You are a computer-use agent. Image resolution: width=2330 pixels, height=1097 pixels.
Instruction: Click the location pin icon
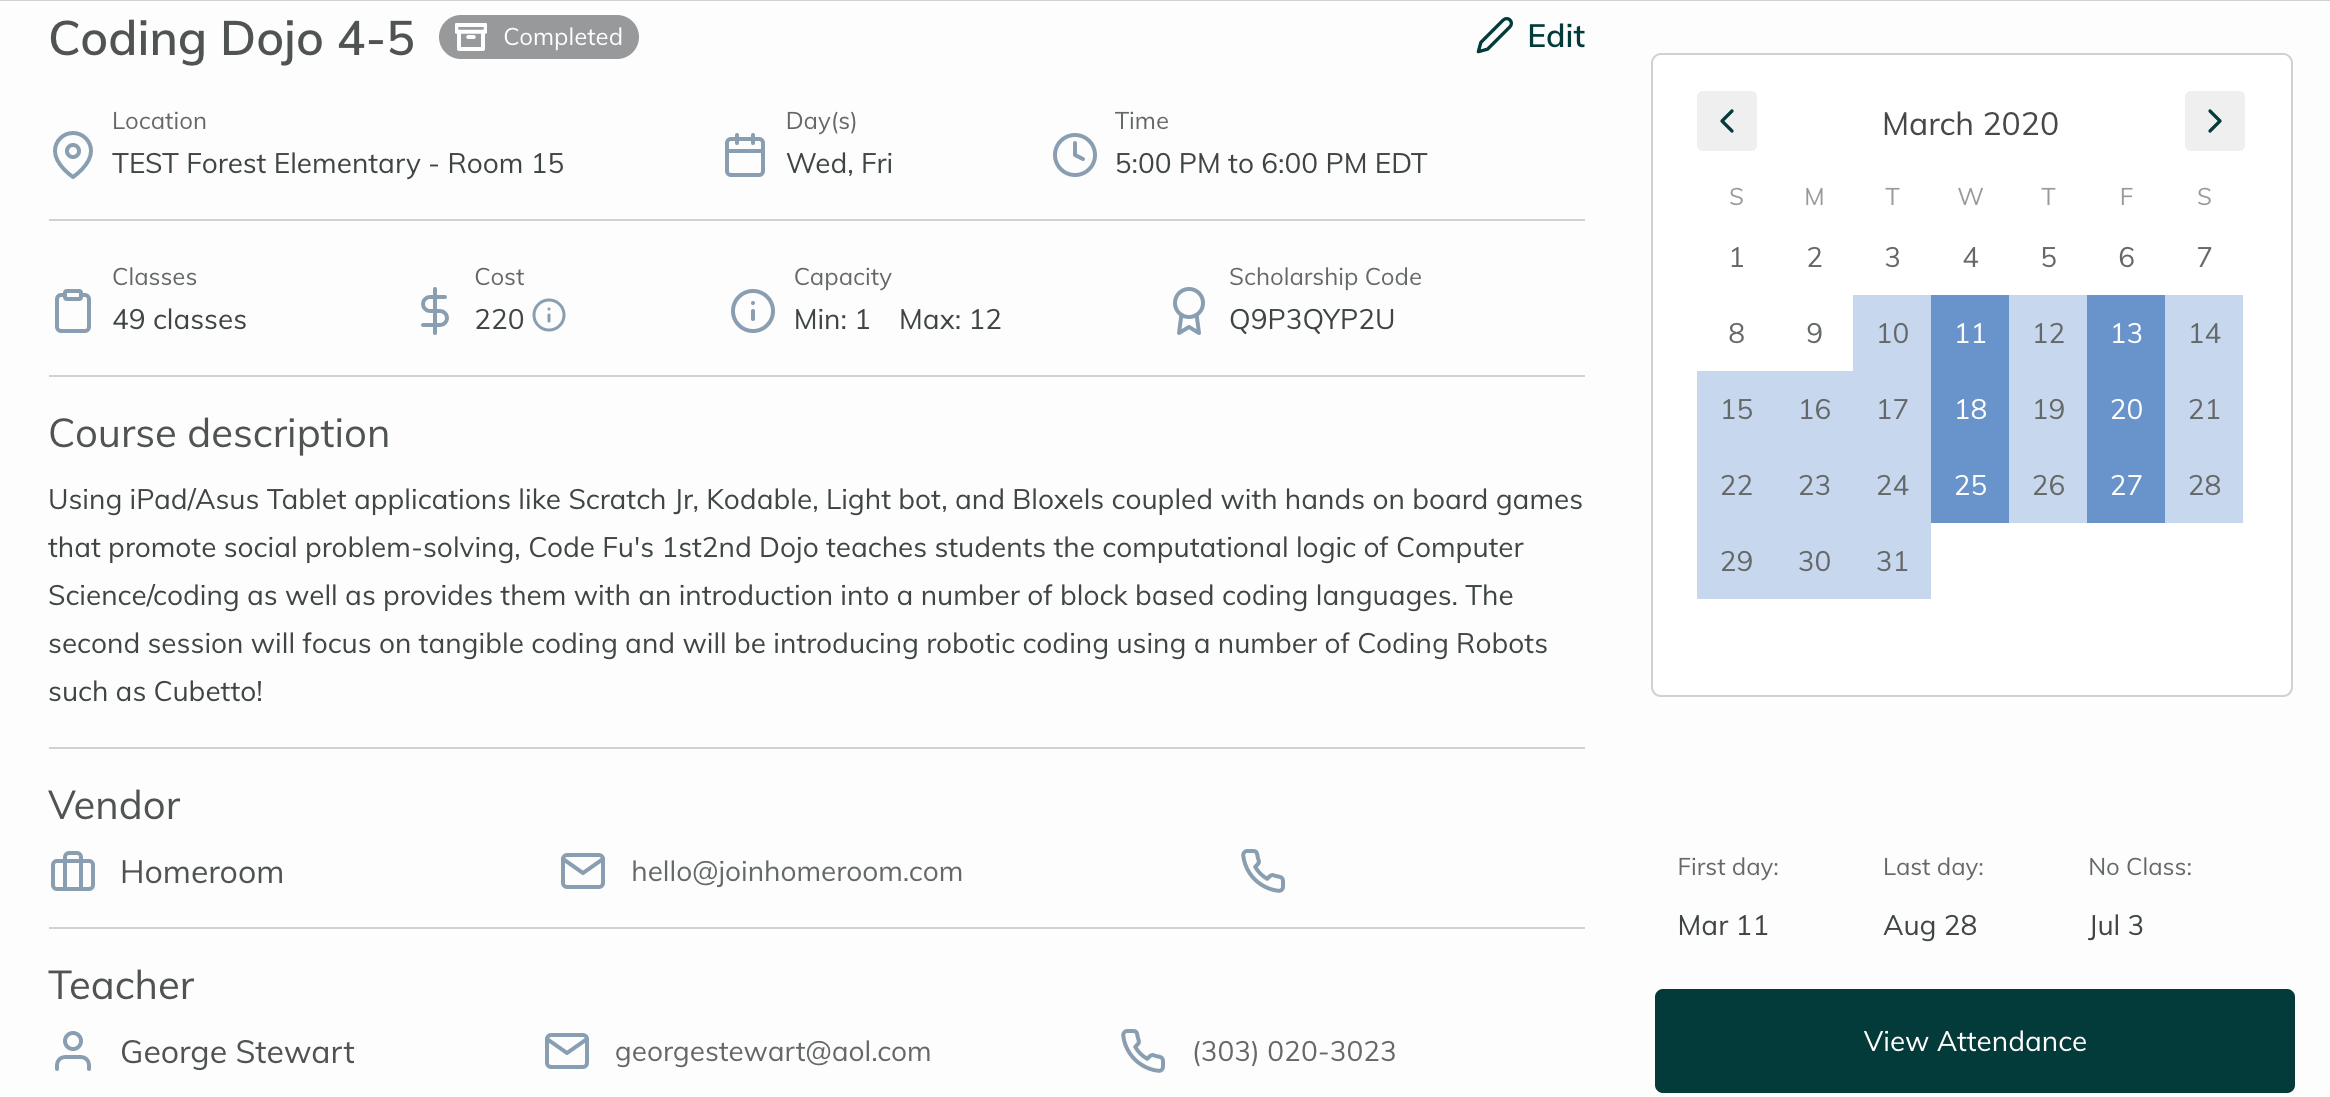point(72,155)
